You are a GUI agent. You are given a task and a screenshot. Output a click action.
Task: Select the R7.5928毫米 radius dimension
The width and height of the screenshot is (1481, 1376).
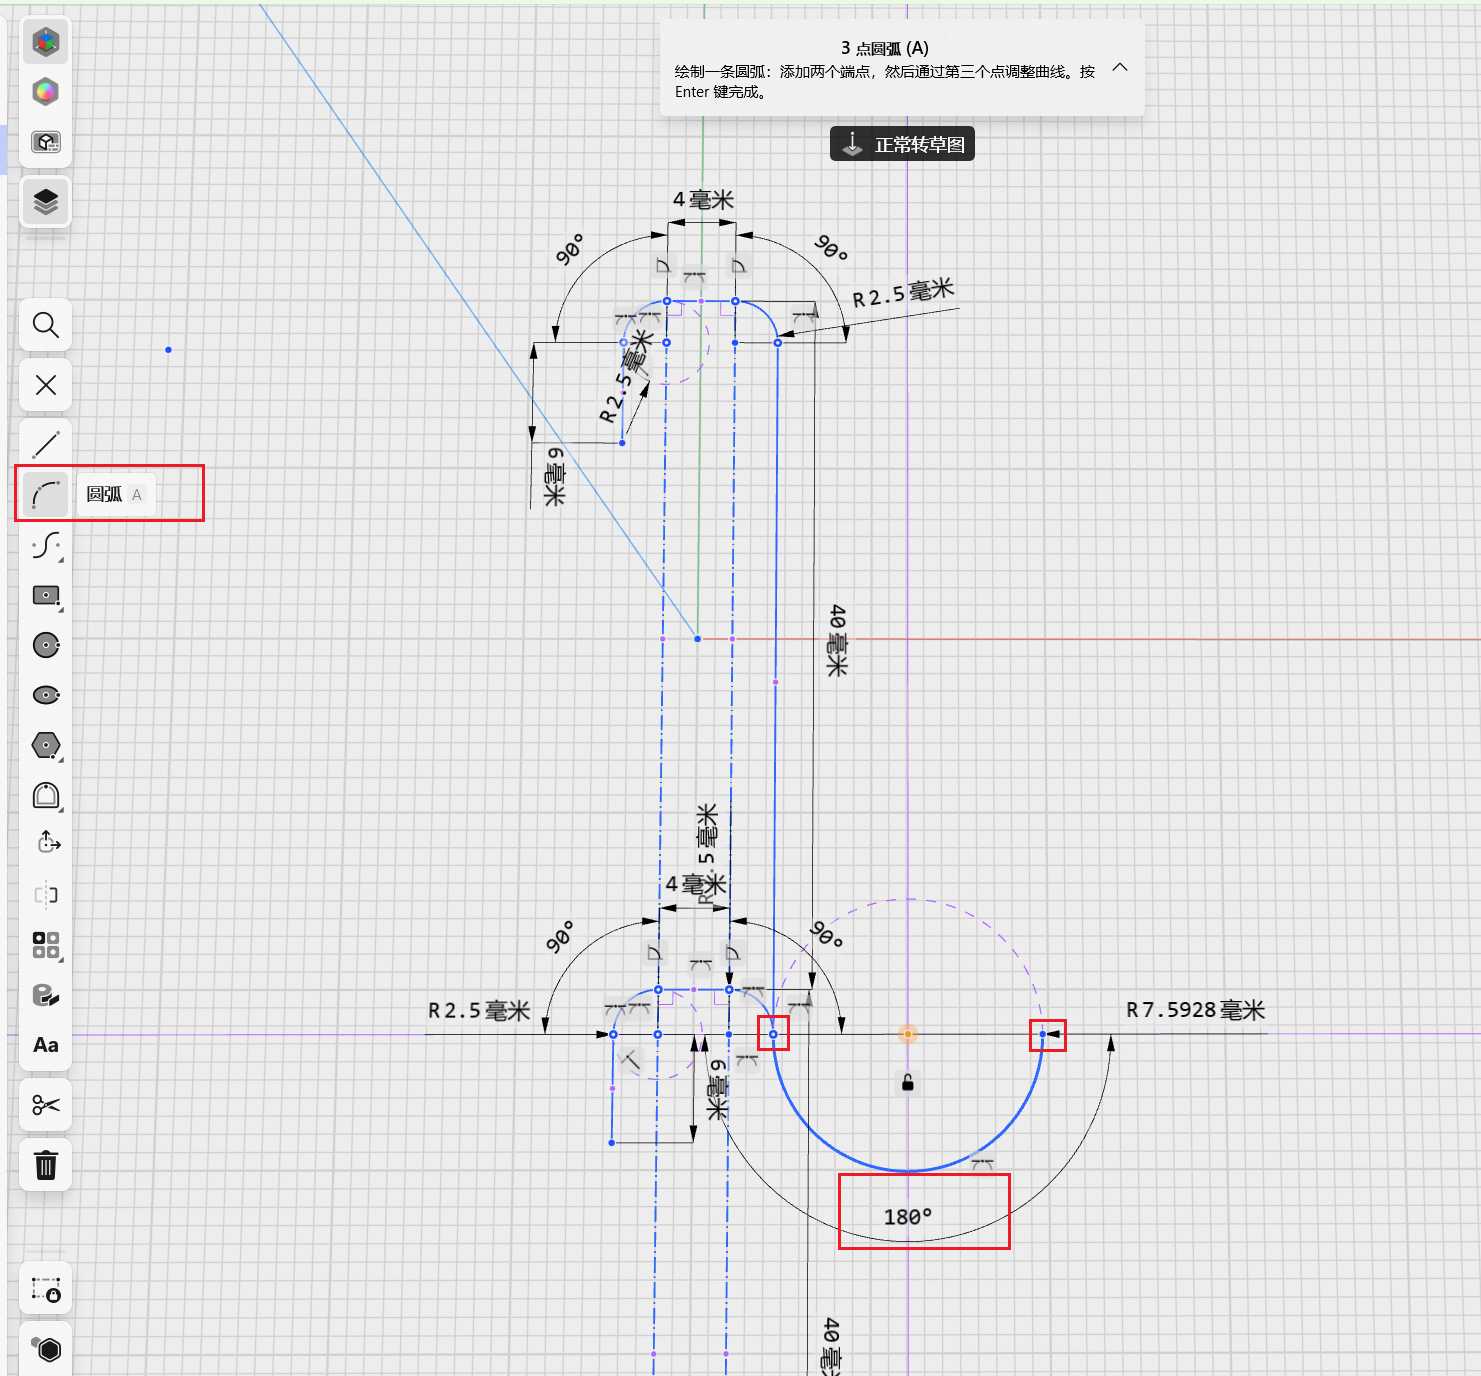click(x=1196, y=1010)
